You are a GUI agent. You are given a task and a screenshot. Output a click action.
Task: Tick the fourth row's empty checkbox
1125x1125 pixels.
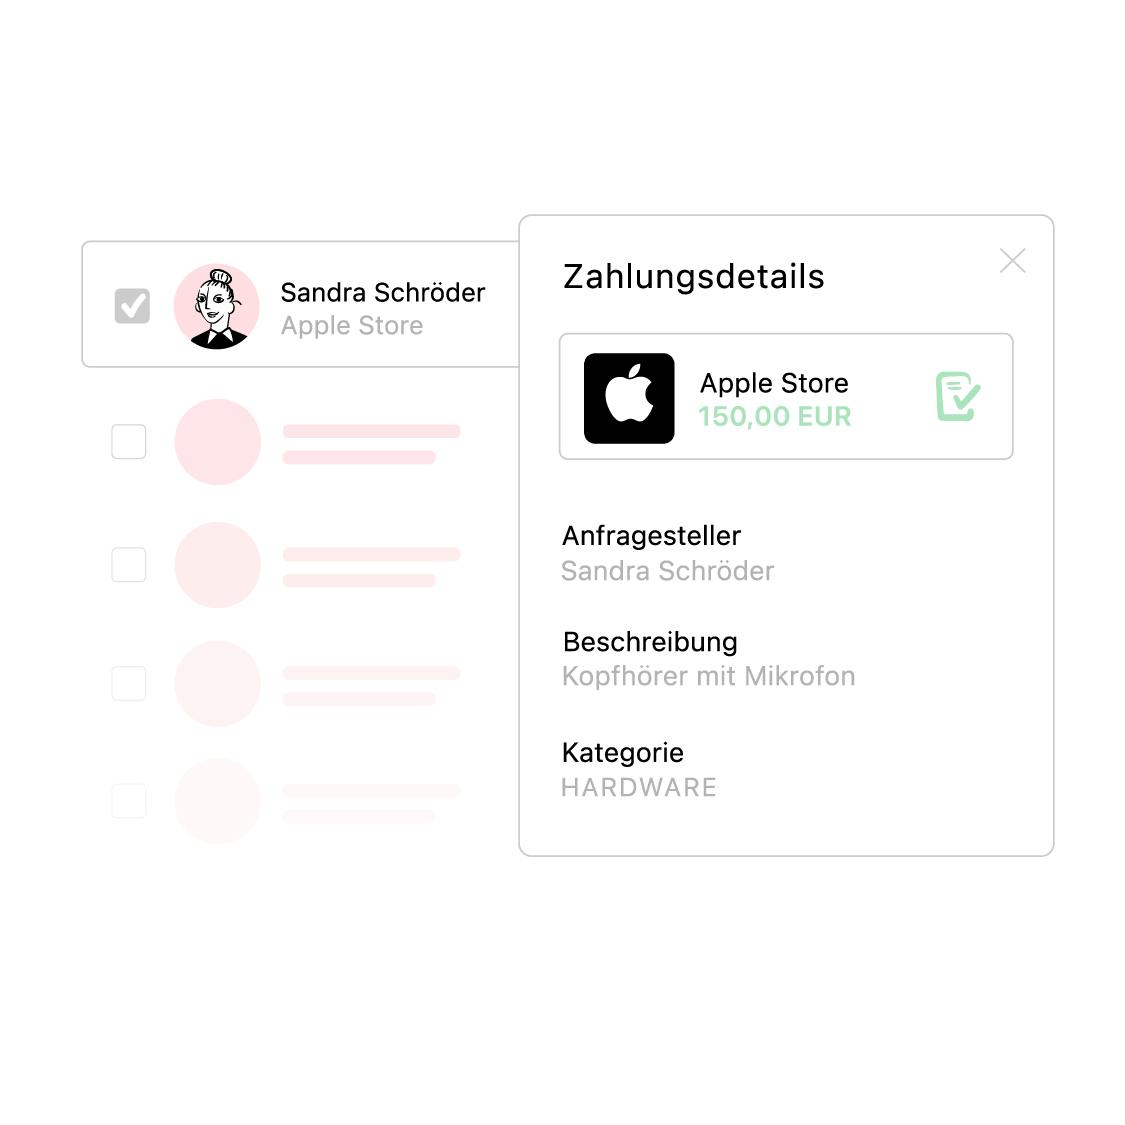[129, 683]
